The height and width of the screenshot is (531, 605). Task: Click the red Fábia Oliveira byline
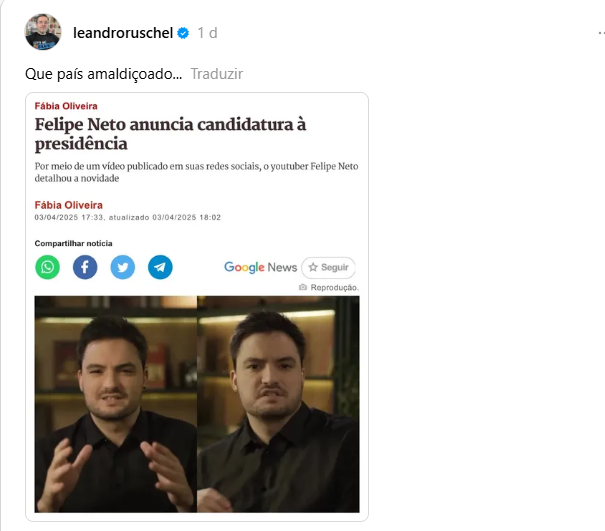coord(69,205)
